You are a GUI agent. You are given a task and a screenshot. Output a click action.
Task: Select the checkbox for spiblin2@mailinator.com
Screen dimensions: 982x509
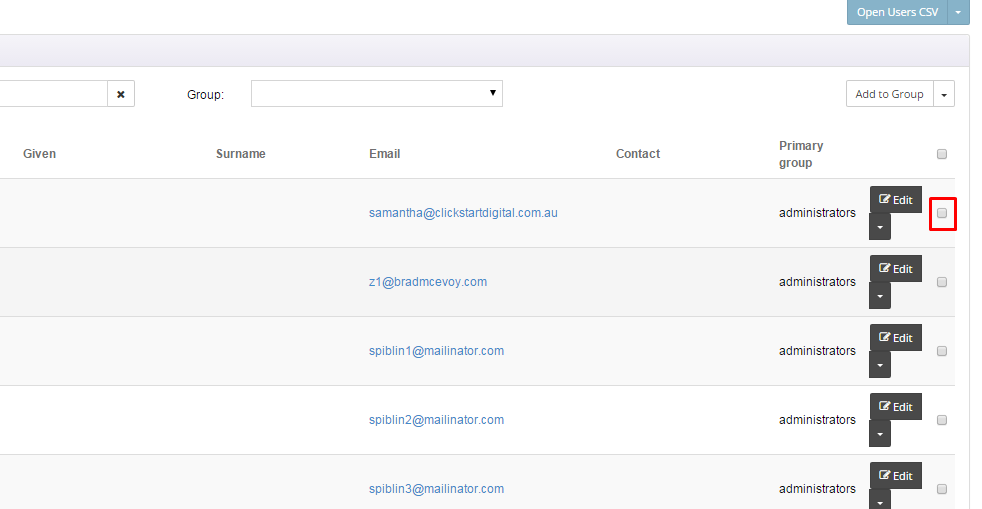tap(941, 420)
